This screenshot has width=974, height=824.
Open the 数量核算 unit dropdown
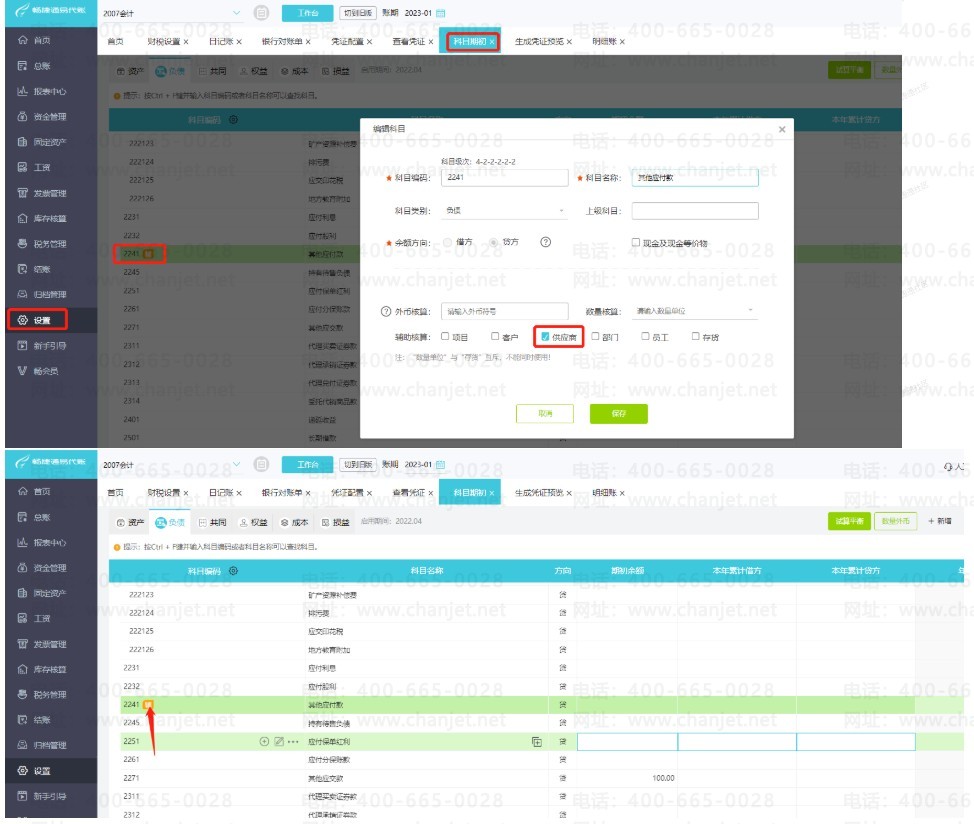tap(695, 310)
